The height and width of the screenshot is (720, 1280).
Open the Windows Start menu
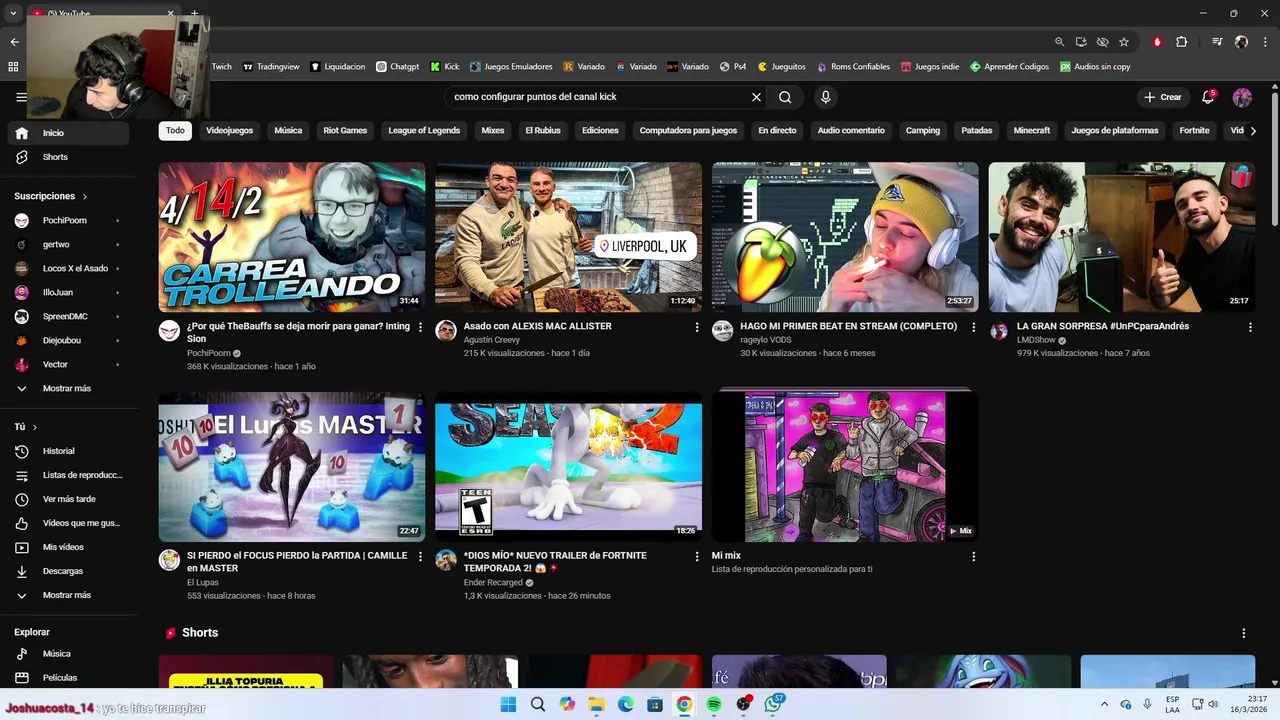(x=508, y=704)
